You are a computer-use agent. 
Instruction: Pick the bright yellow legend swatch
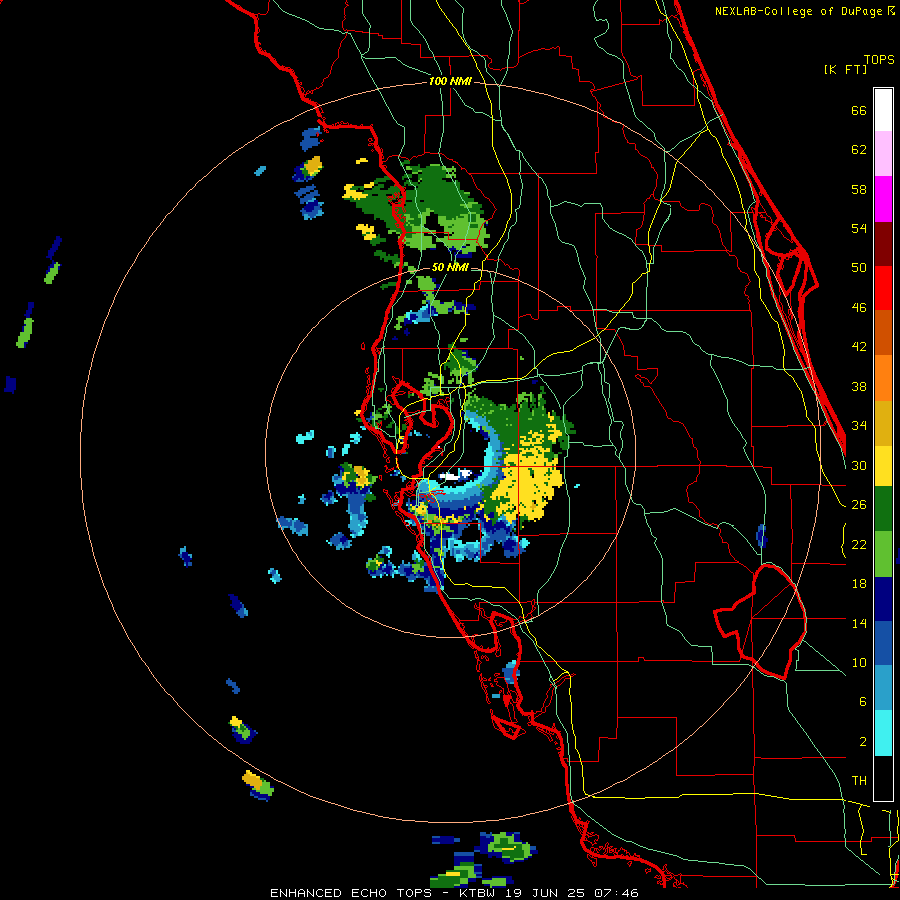coord(883,466)
